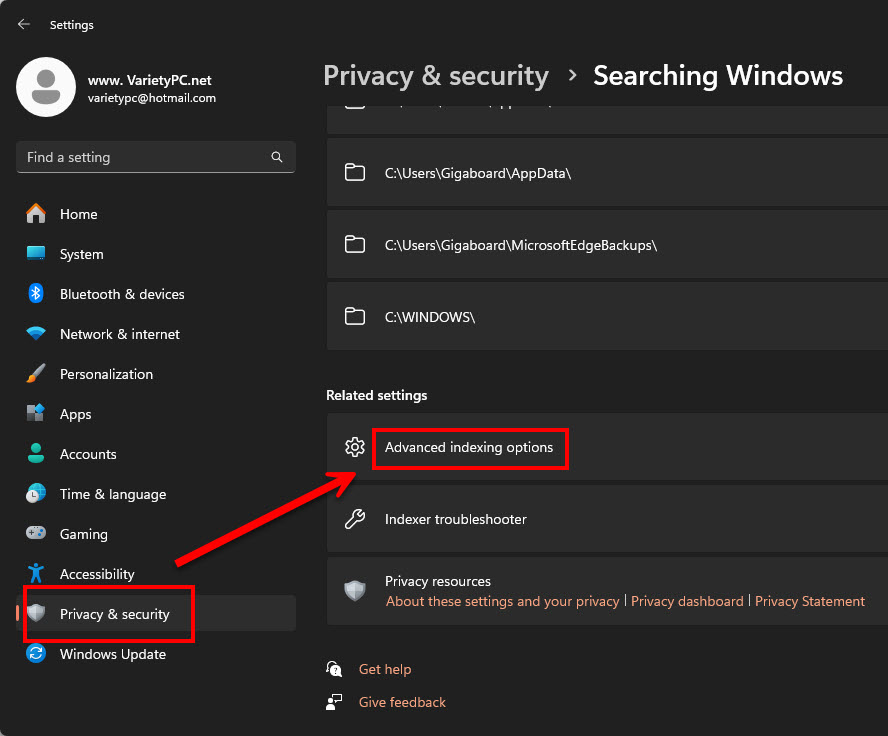888x736 pixels.
Task: Click the Give feedback link
Action: [x=402, y=703]
